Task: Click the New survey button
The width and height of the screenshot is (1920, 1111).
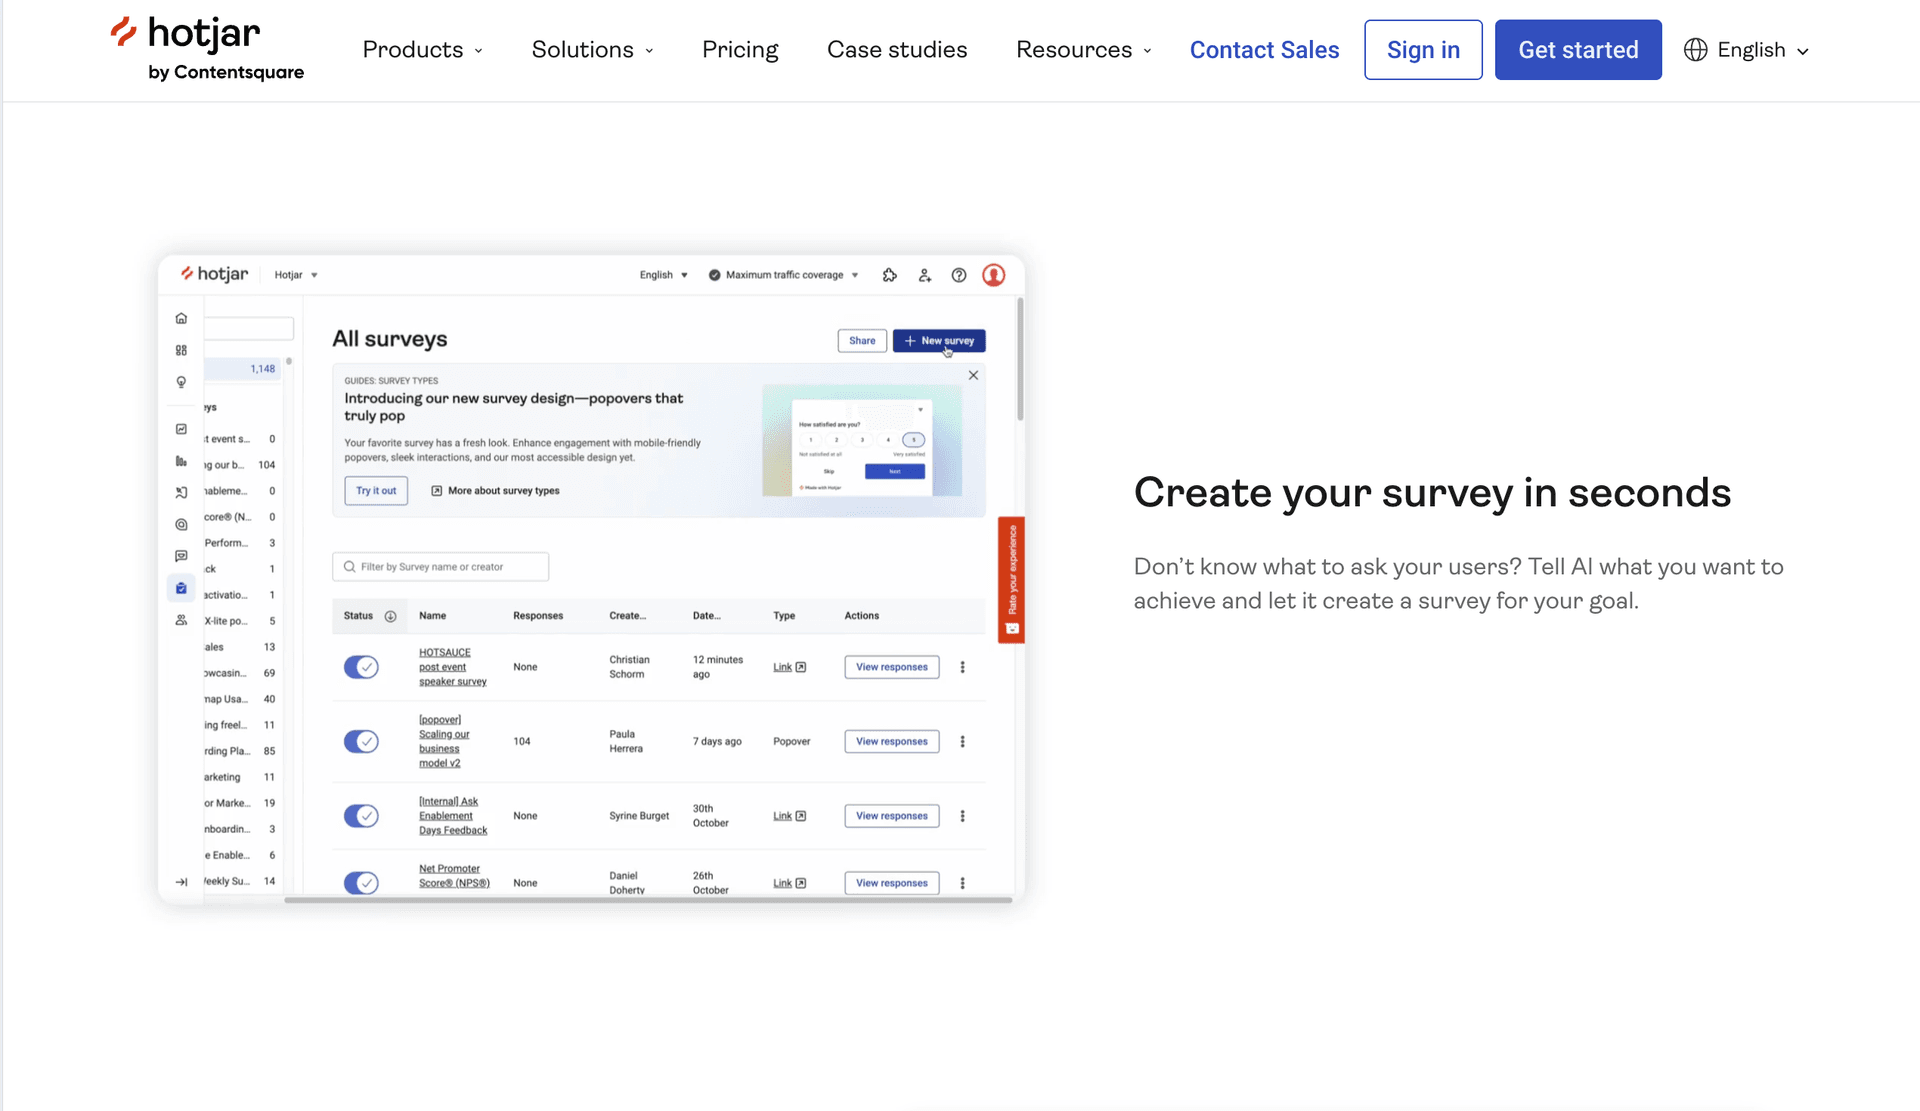Action: (939, 341)
